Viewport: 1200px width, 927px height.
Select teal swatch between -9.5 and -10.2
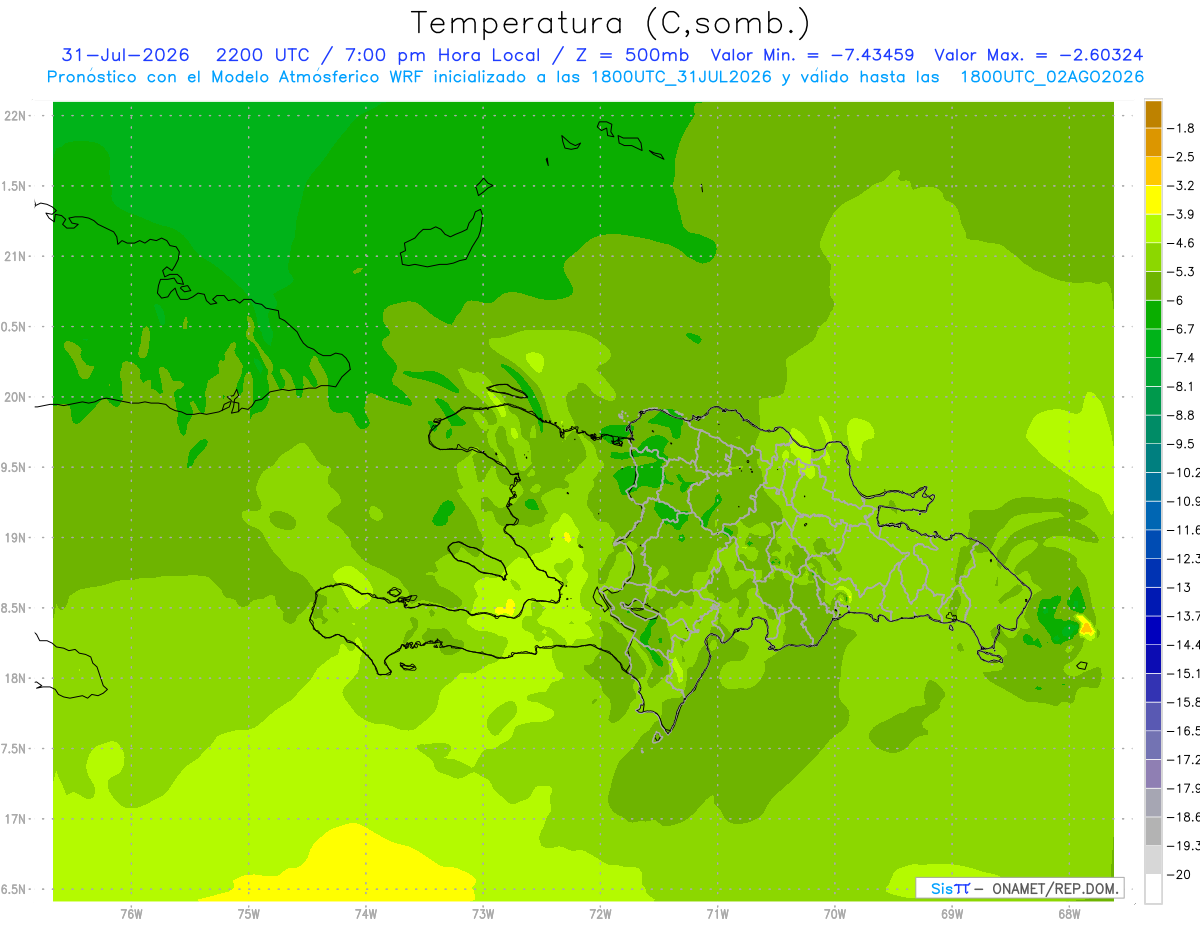click(x=1153, y=458)
